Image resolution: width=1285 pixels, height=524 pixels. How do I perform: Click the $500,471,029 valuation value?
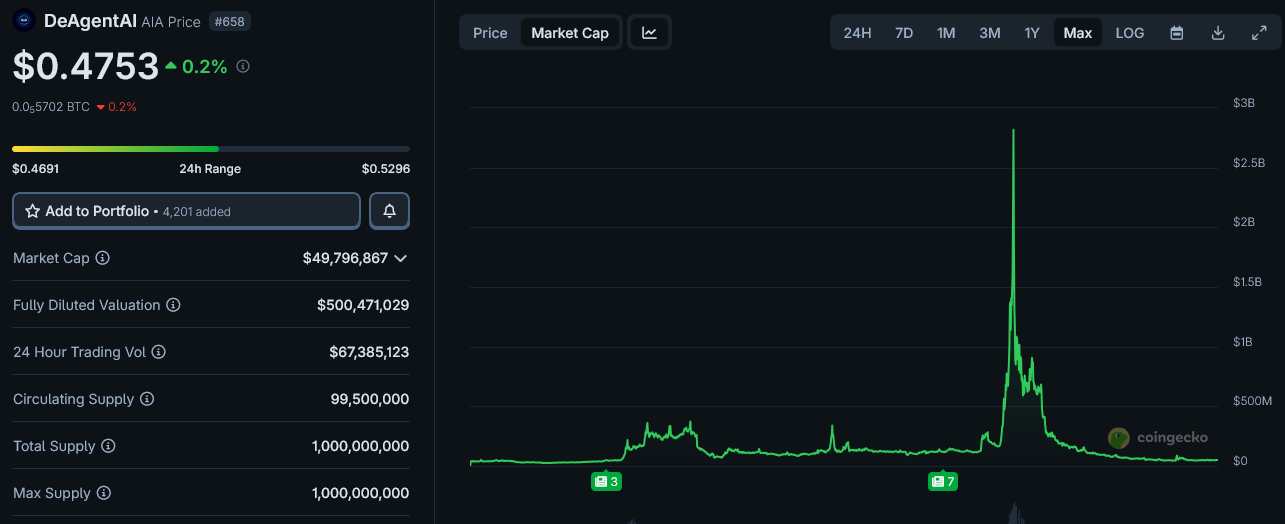363,305
